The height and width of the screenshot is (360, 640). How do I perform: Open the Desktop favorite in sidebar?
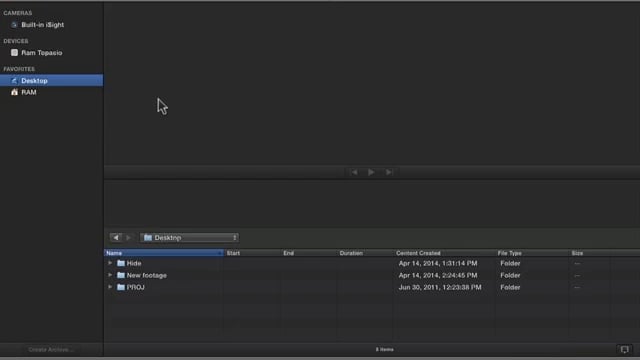click(x=51, y=80)
